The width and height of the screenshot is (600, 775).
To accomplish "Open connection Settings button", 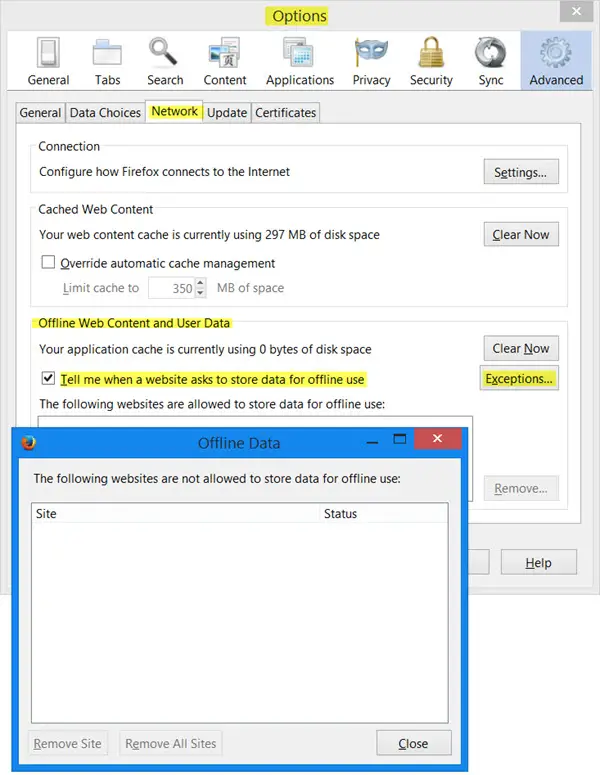I will 521,172.
